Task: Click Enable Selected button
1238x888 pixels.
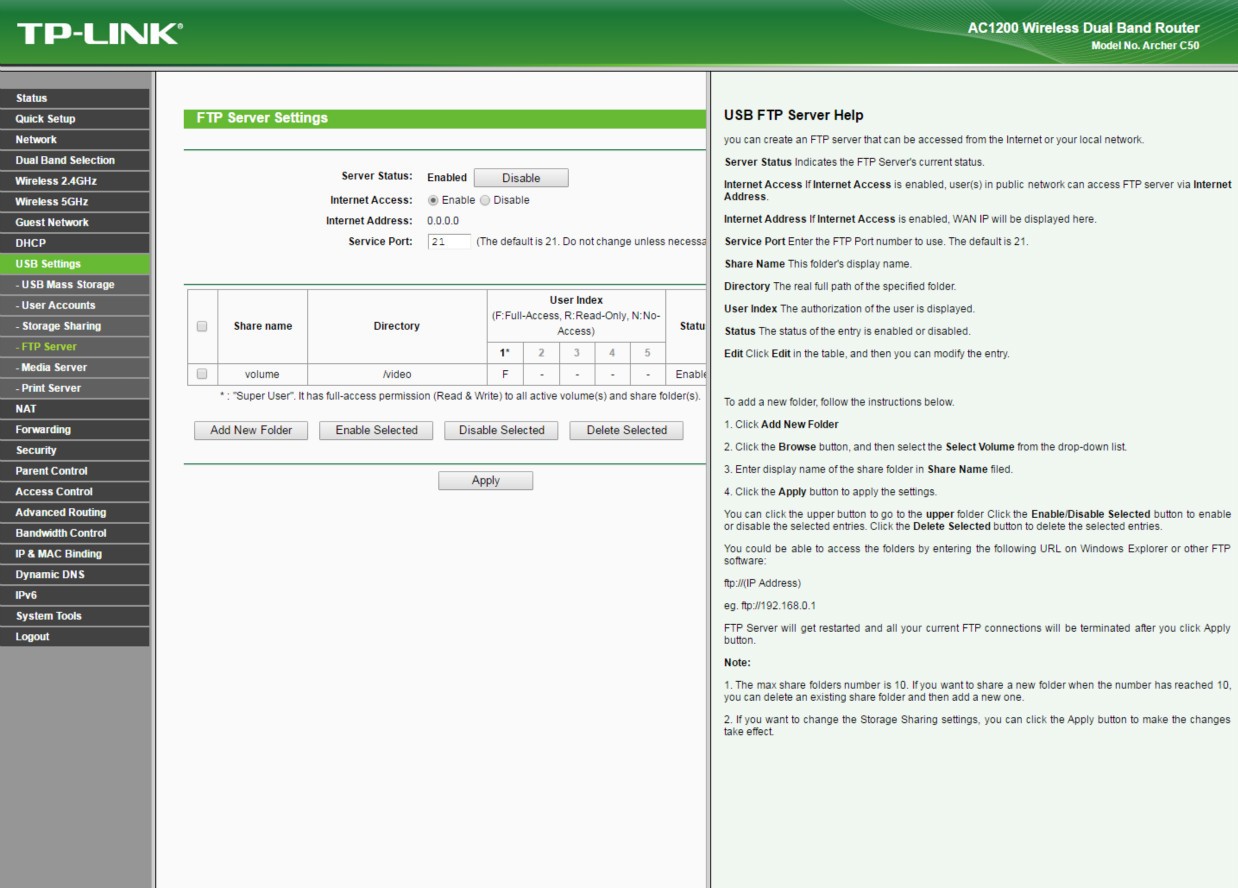Action: [376, 430]
